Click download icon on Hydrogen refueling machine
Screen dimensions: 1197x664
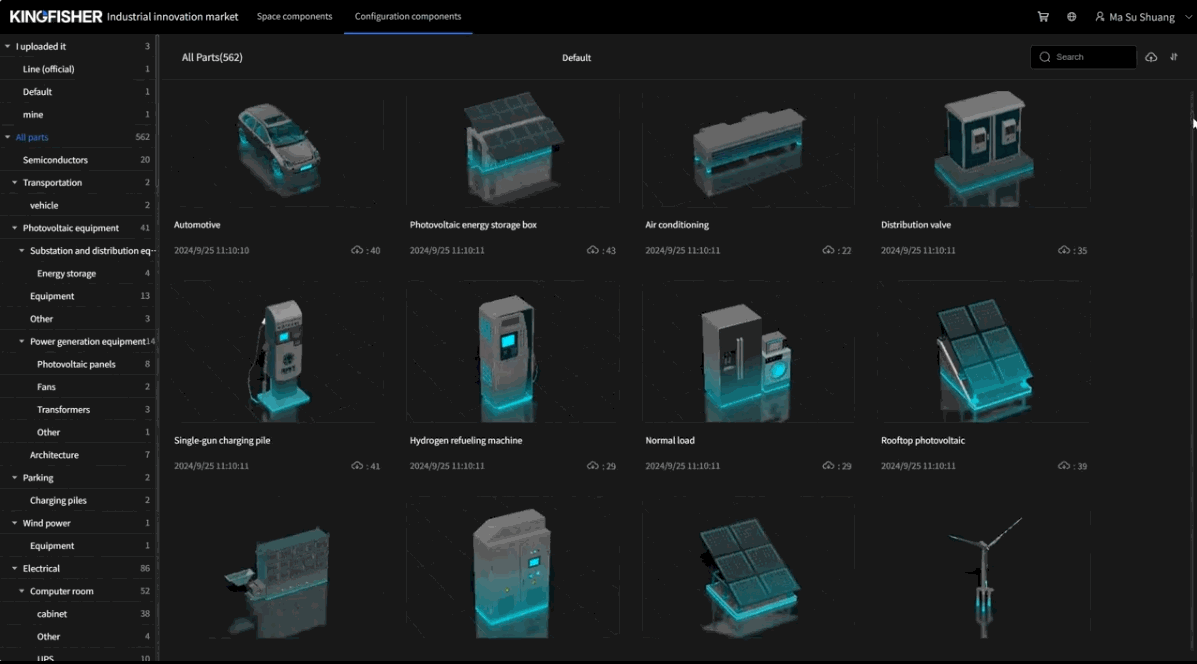592,466
